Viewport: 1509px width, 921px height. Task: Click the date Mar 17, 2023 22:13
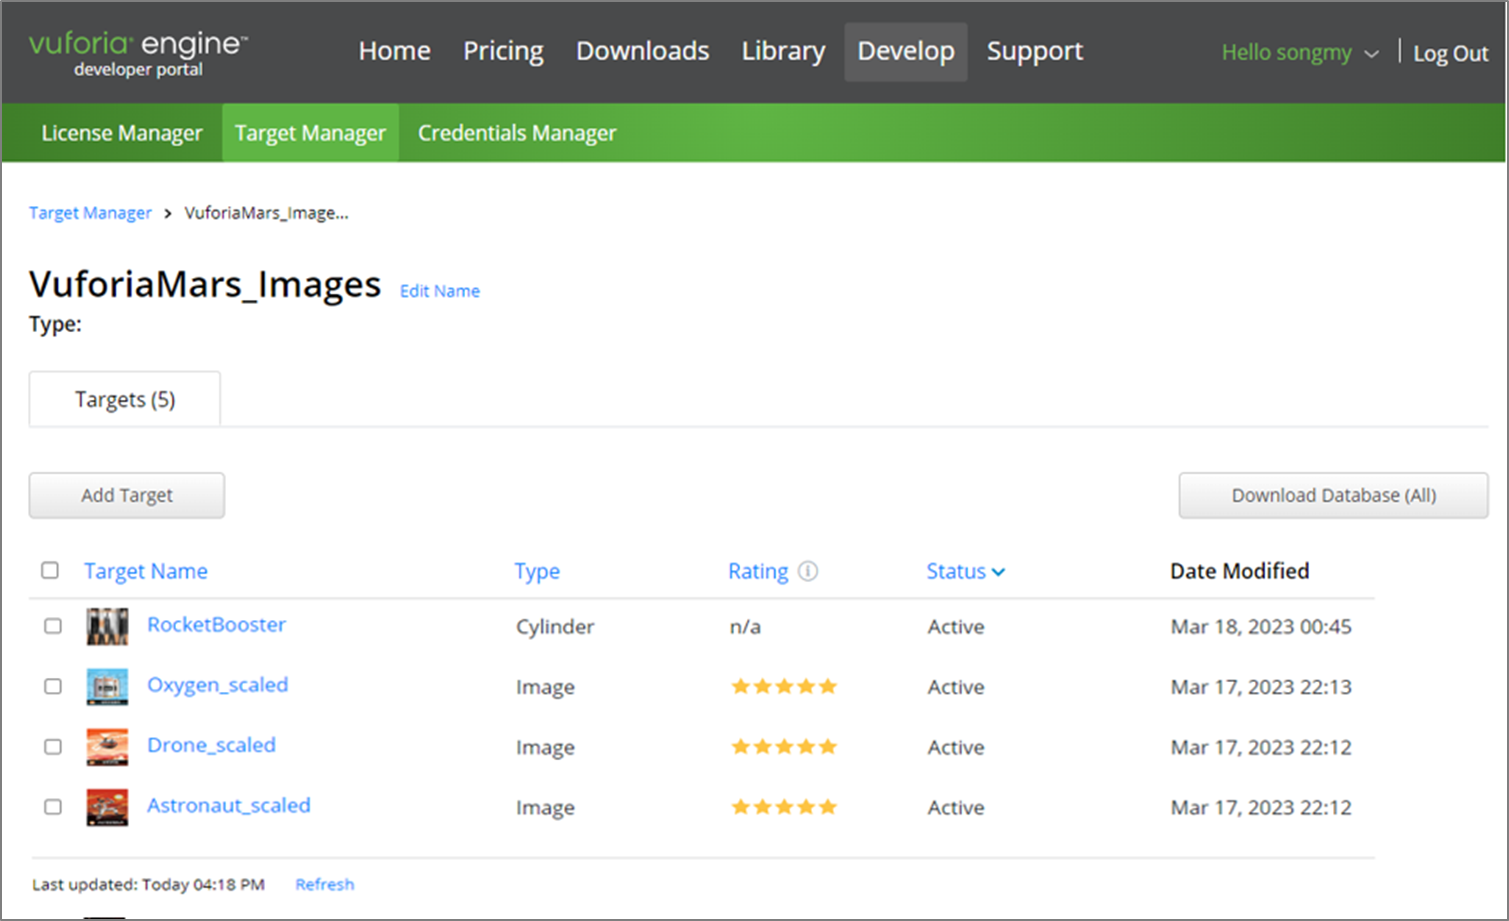coord(1261,687)
